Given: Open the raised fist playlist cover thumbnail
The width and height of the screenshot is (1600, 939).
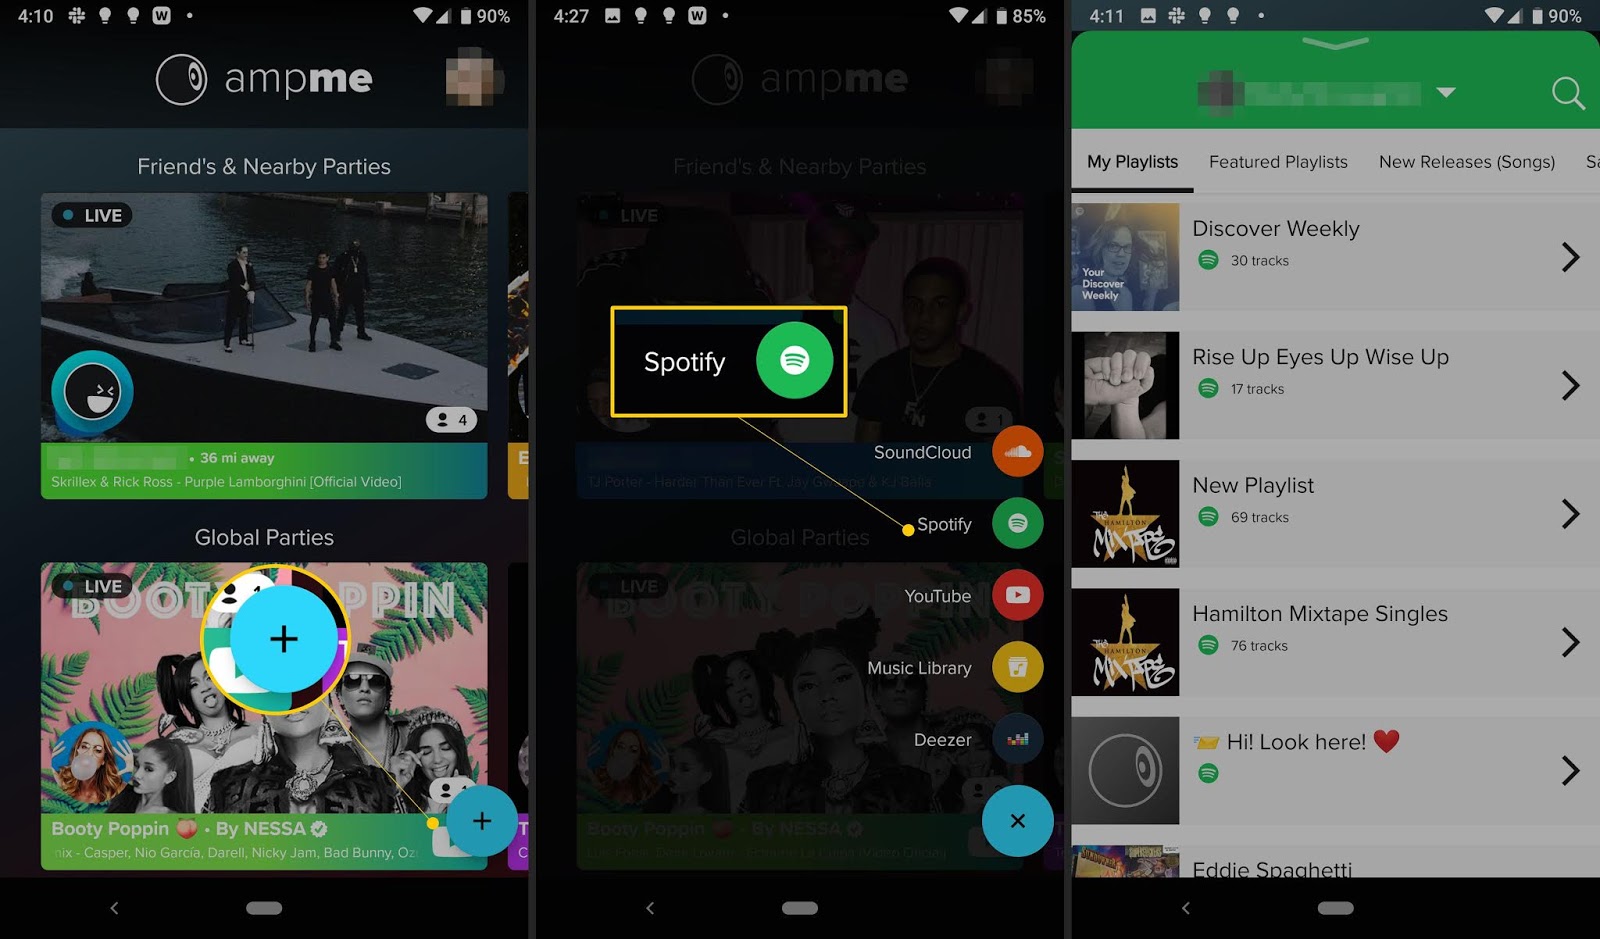Looking at the screenshot, I should [x=1126, y=386].
